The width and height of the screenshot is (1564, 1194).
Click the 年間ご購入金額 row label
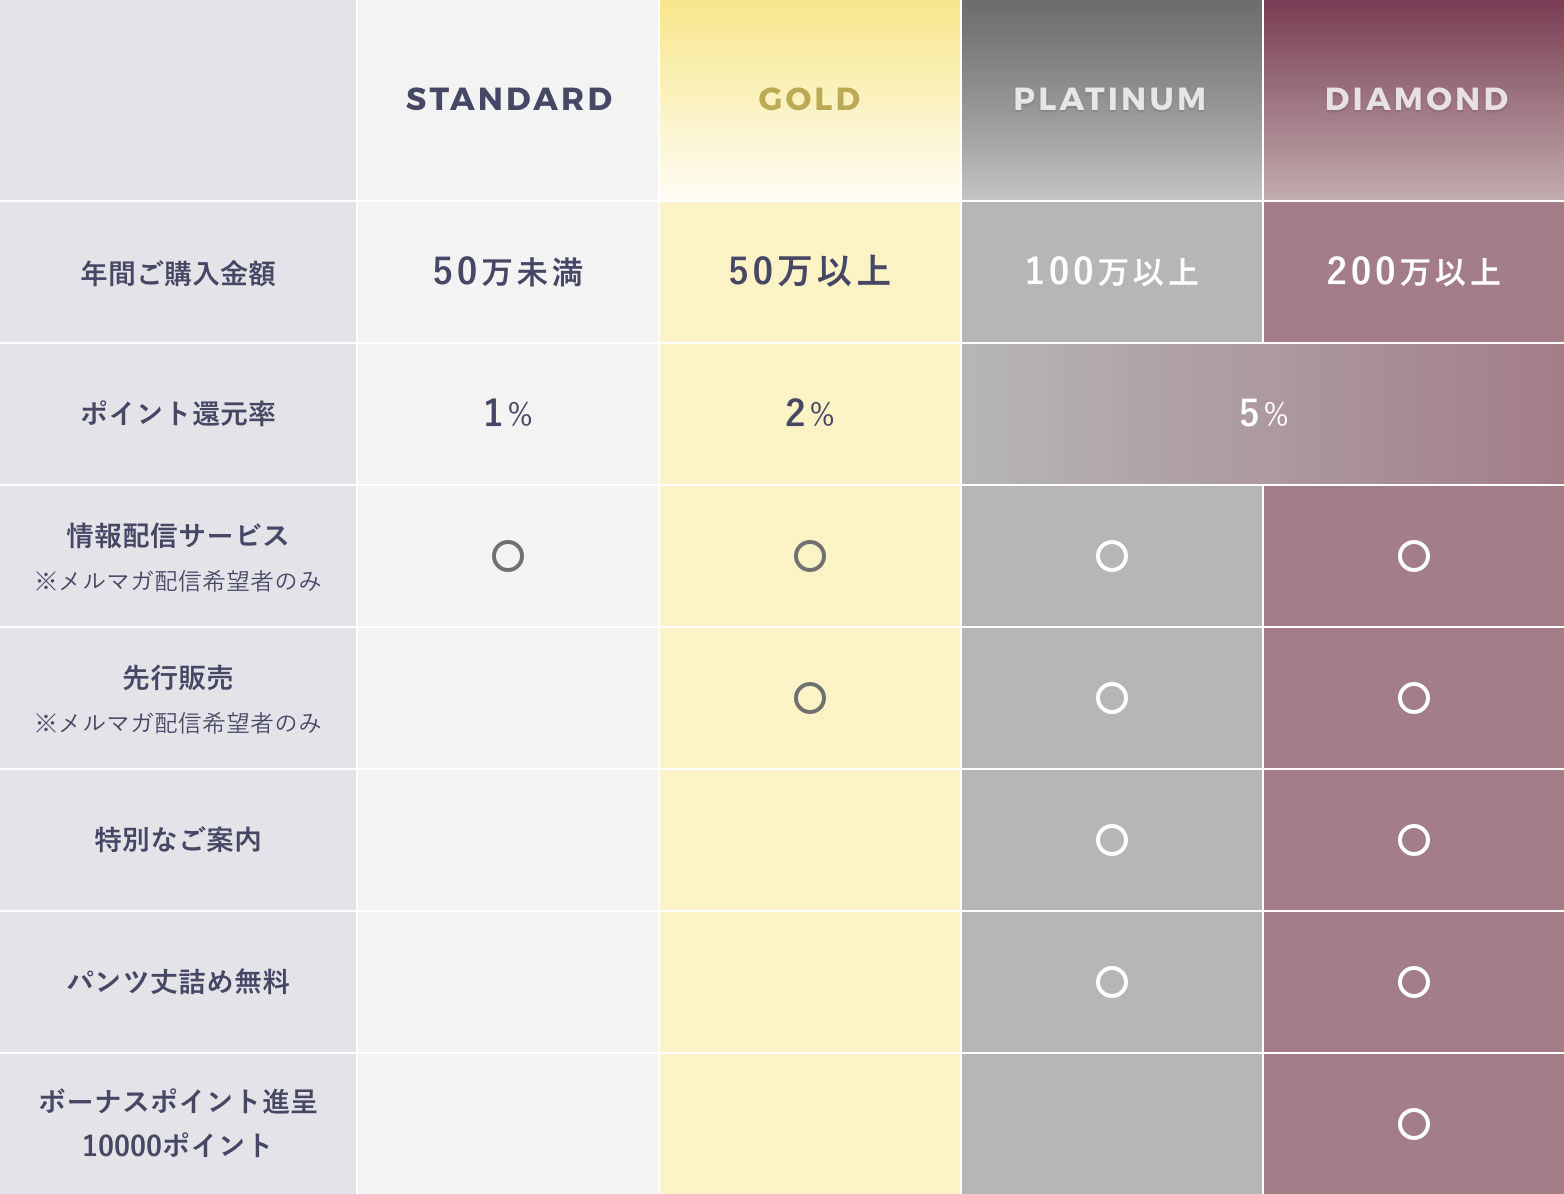(x=178, y=273)
